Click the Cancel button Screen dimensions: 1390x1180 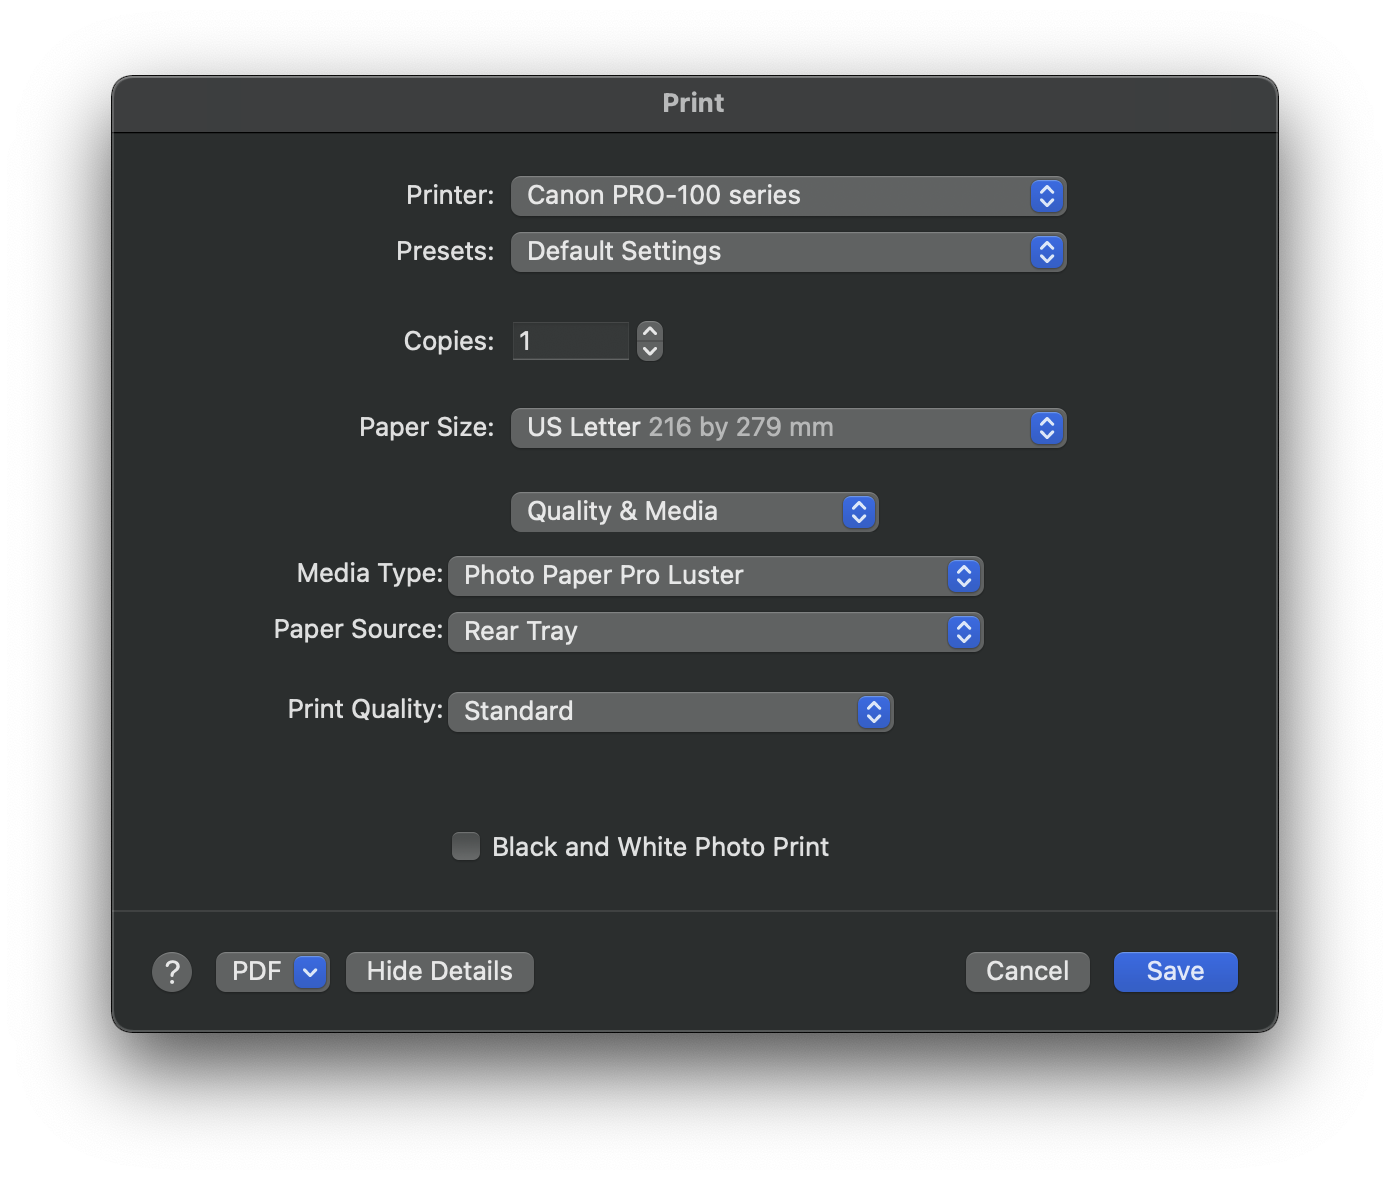coord(1027,972)
